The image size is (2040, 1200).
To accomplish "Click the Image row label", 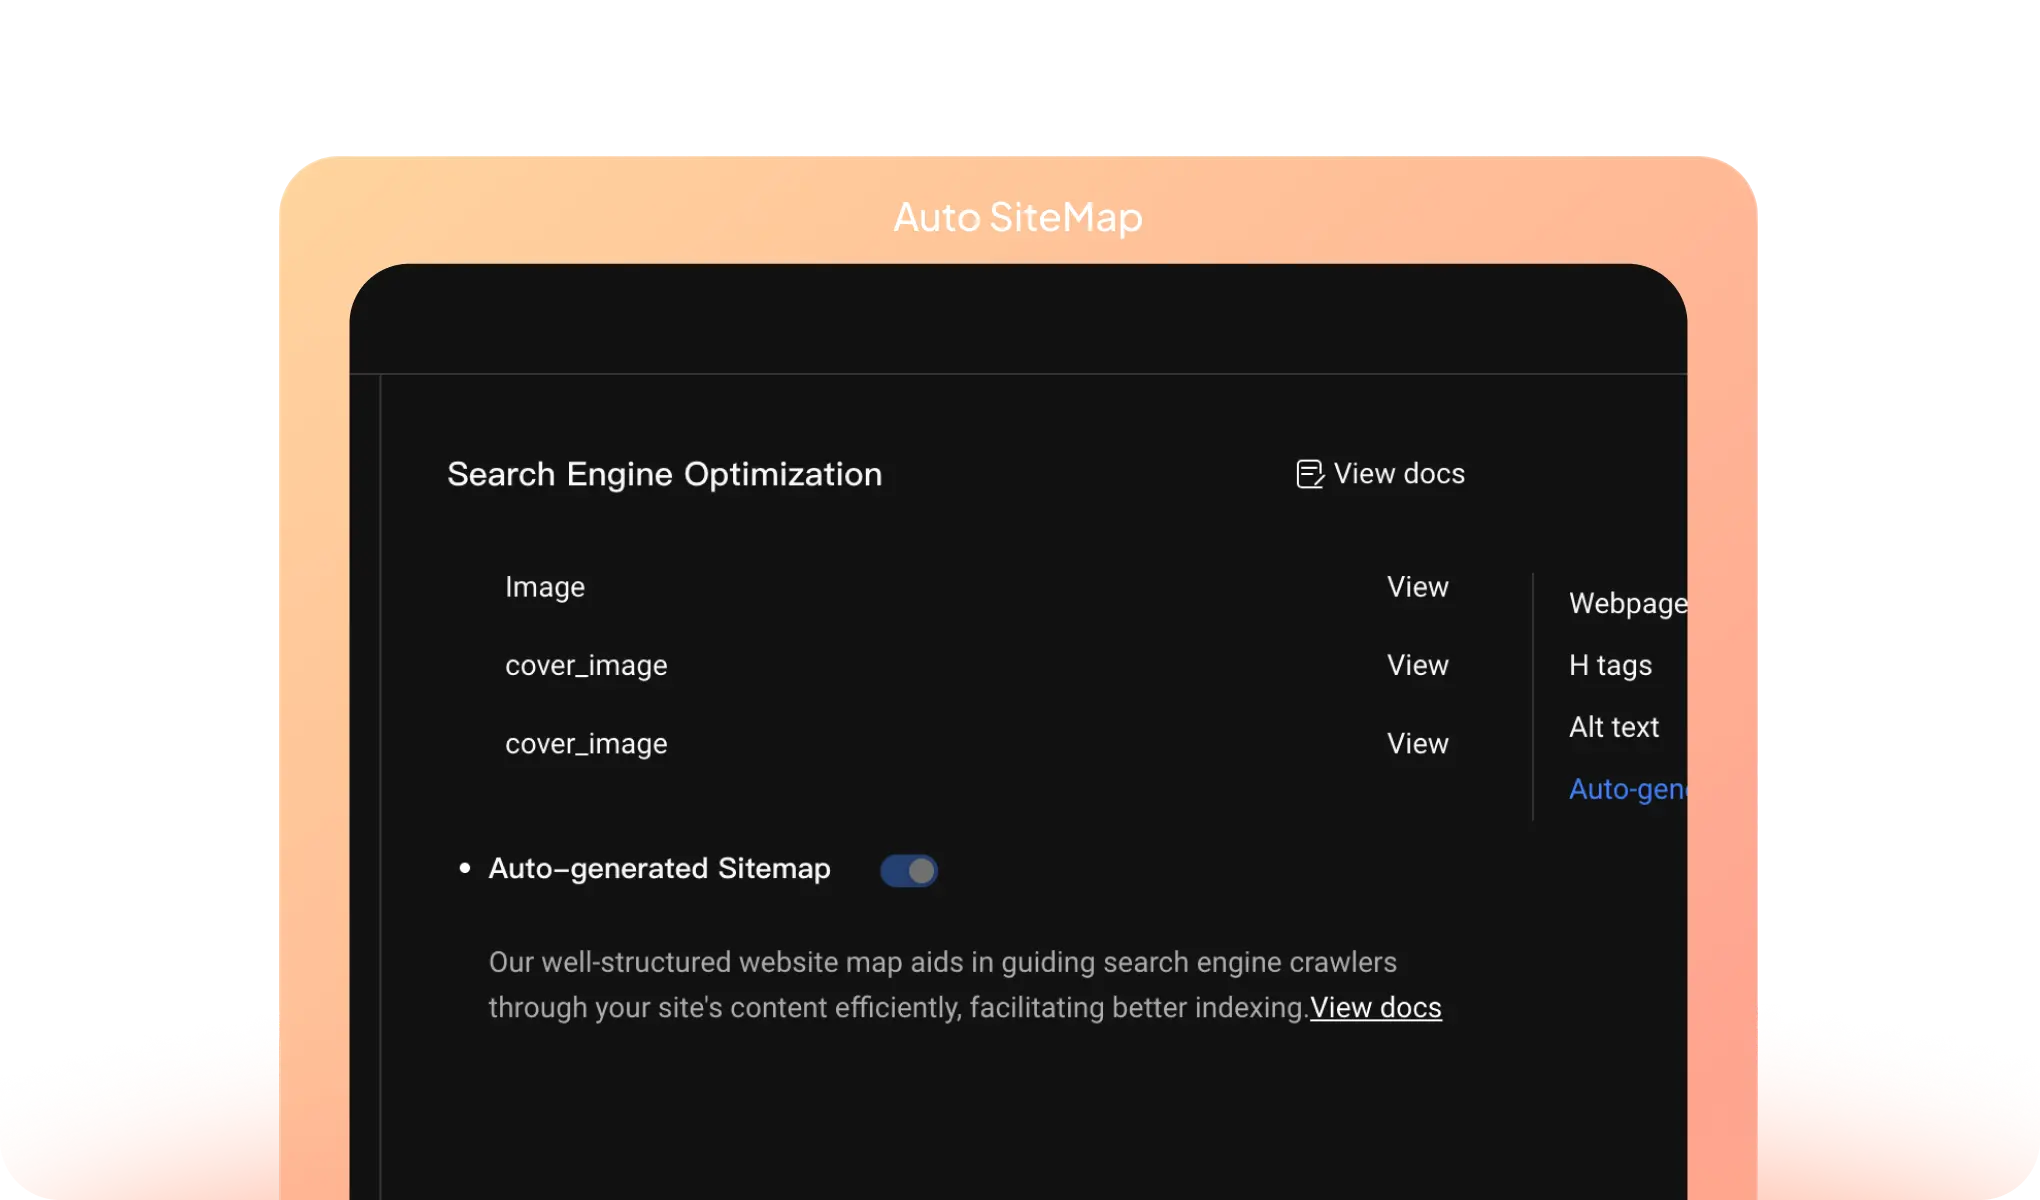I will (545, 587).
